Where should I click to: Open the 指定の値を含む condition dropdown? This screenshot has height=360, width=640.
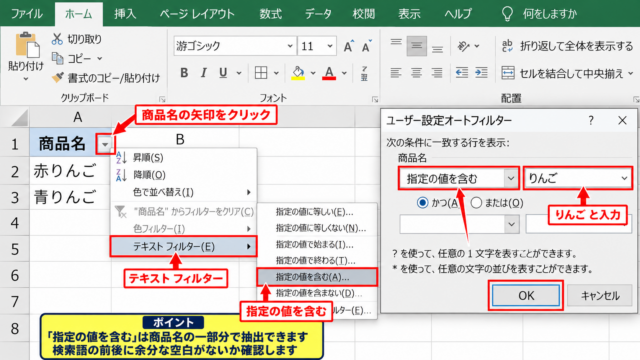(x=511, y=178)
